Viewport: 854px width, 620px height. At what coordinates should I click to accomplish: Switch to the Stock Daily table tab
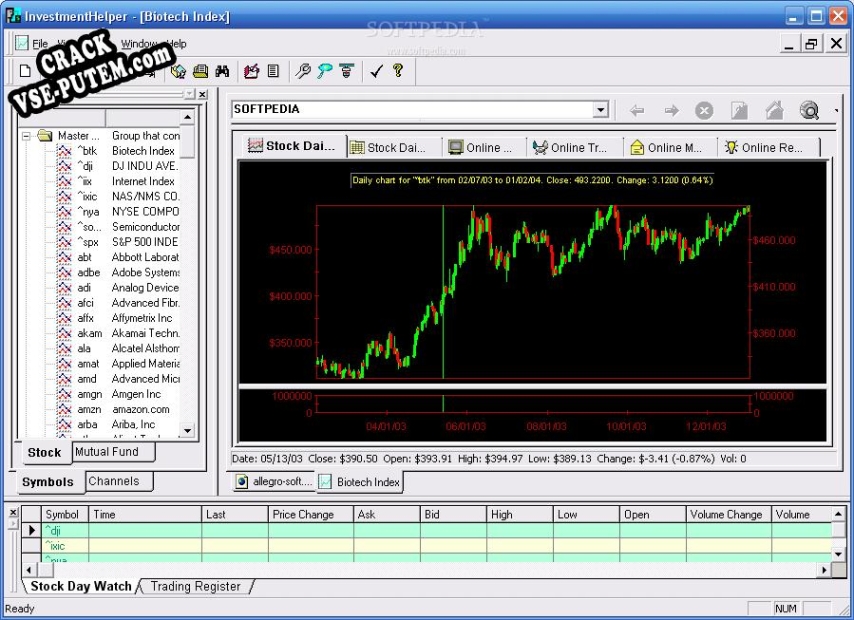coord(395,148)
